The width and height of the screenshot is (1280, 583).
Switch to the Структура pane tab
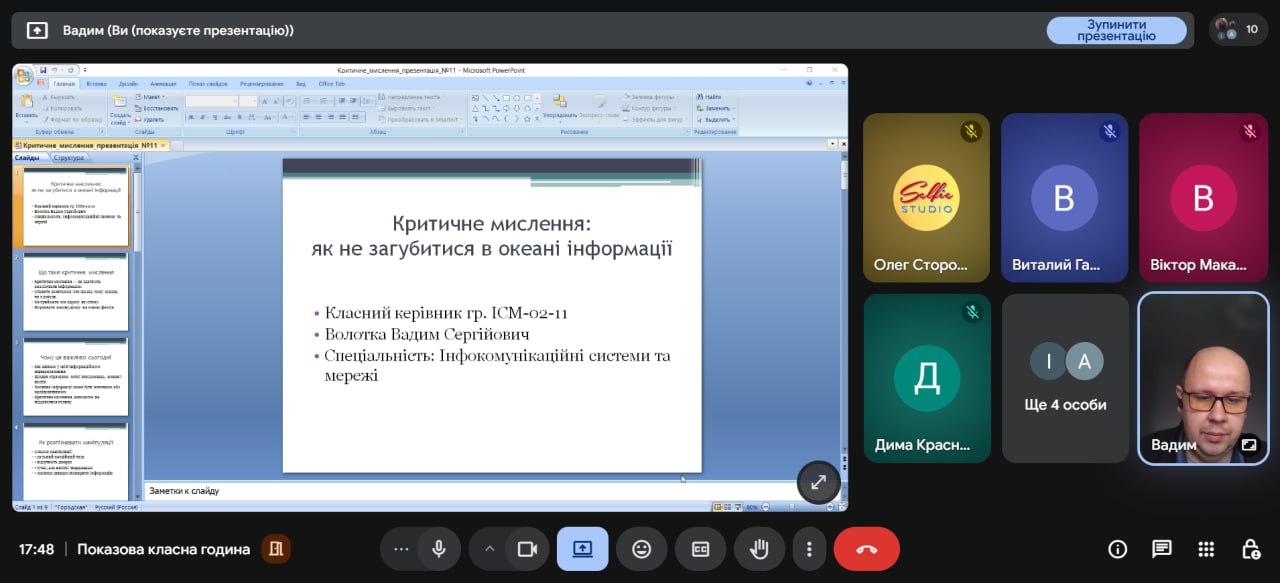69,158
